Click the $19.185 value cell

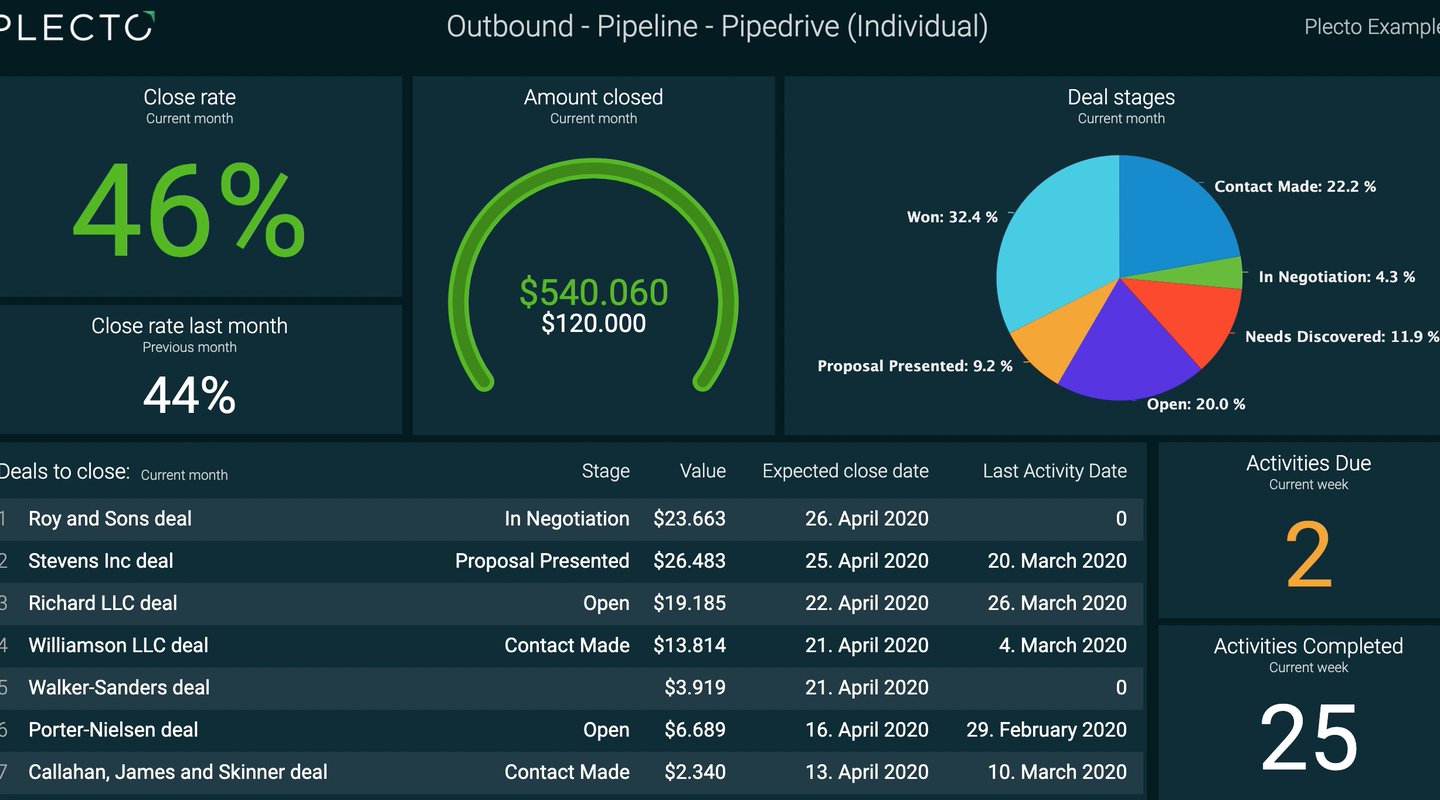[x=690, y=603]
